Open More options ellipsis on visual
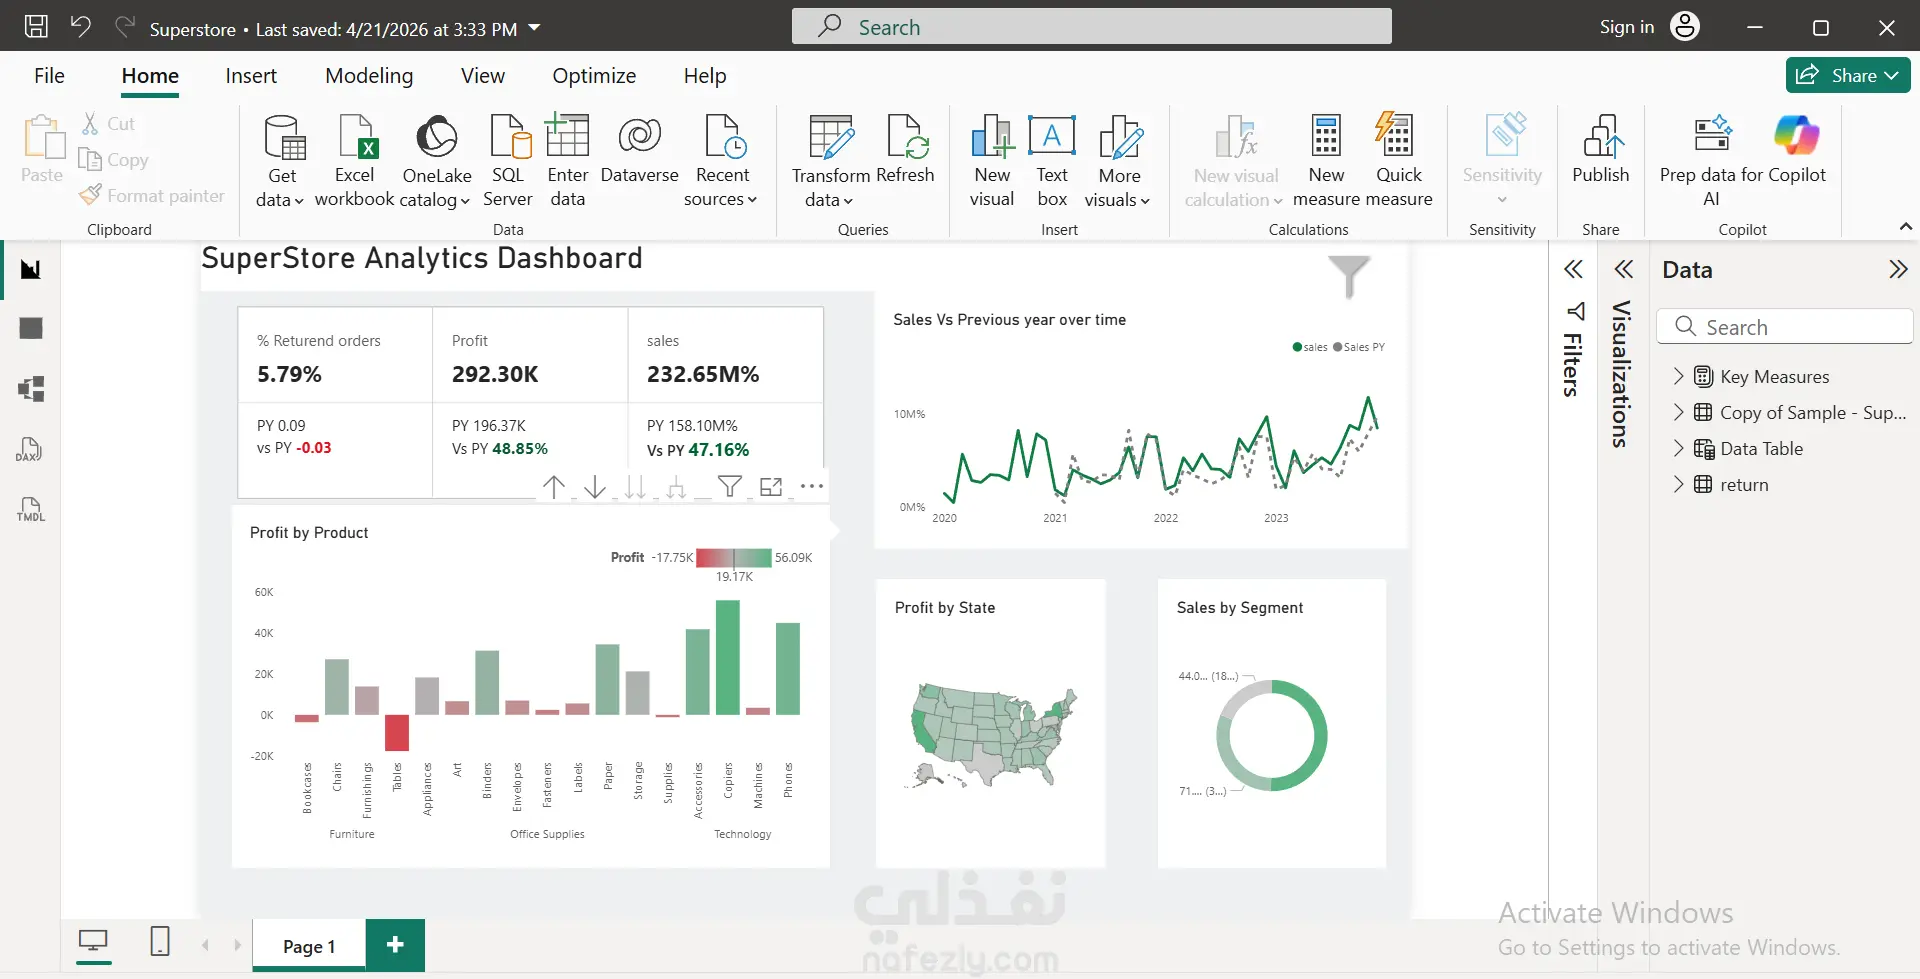Image resolution: width=1920 pixels, height=979 pixels. pos(812,487)
